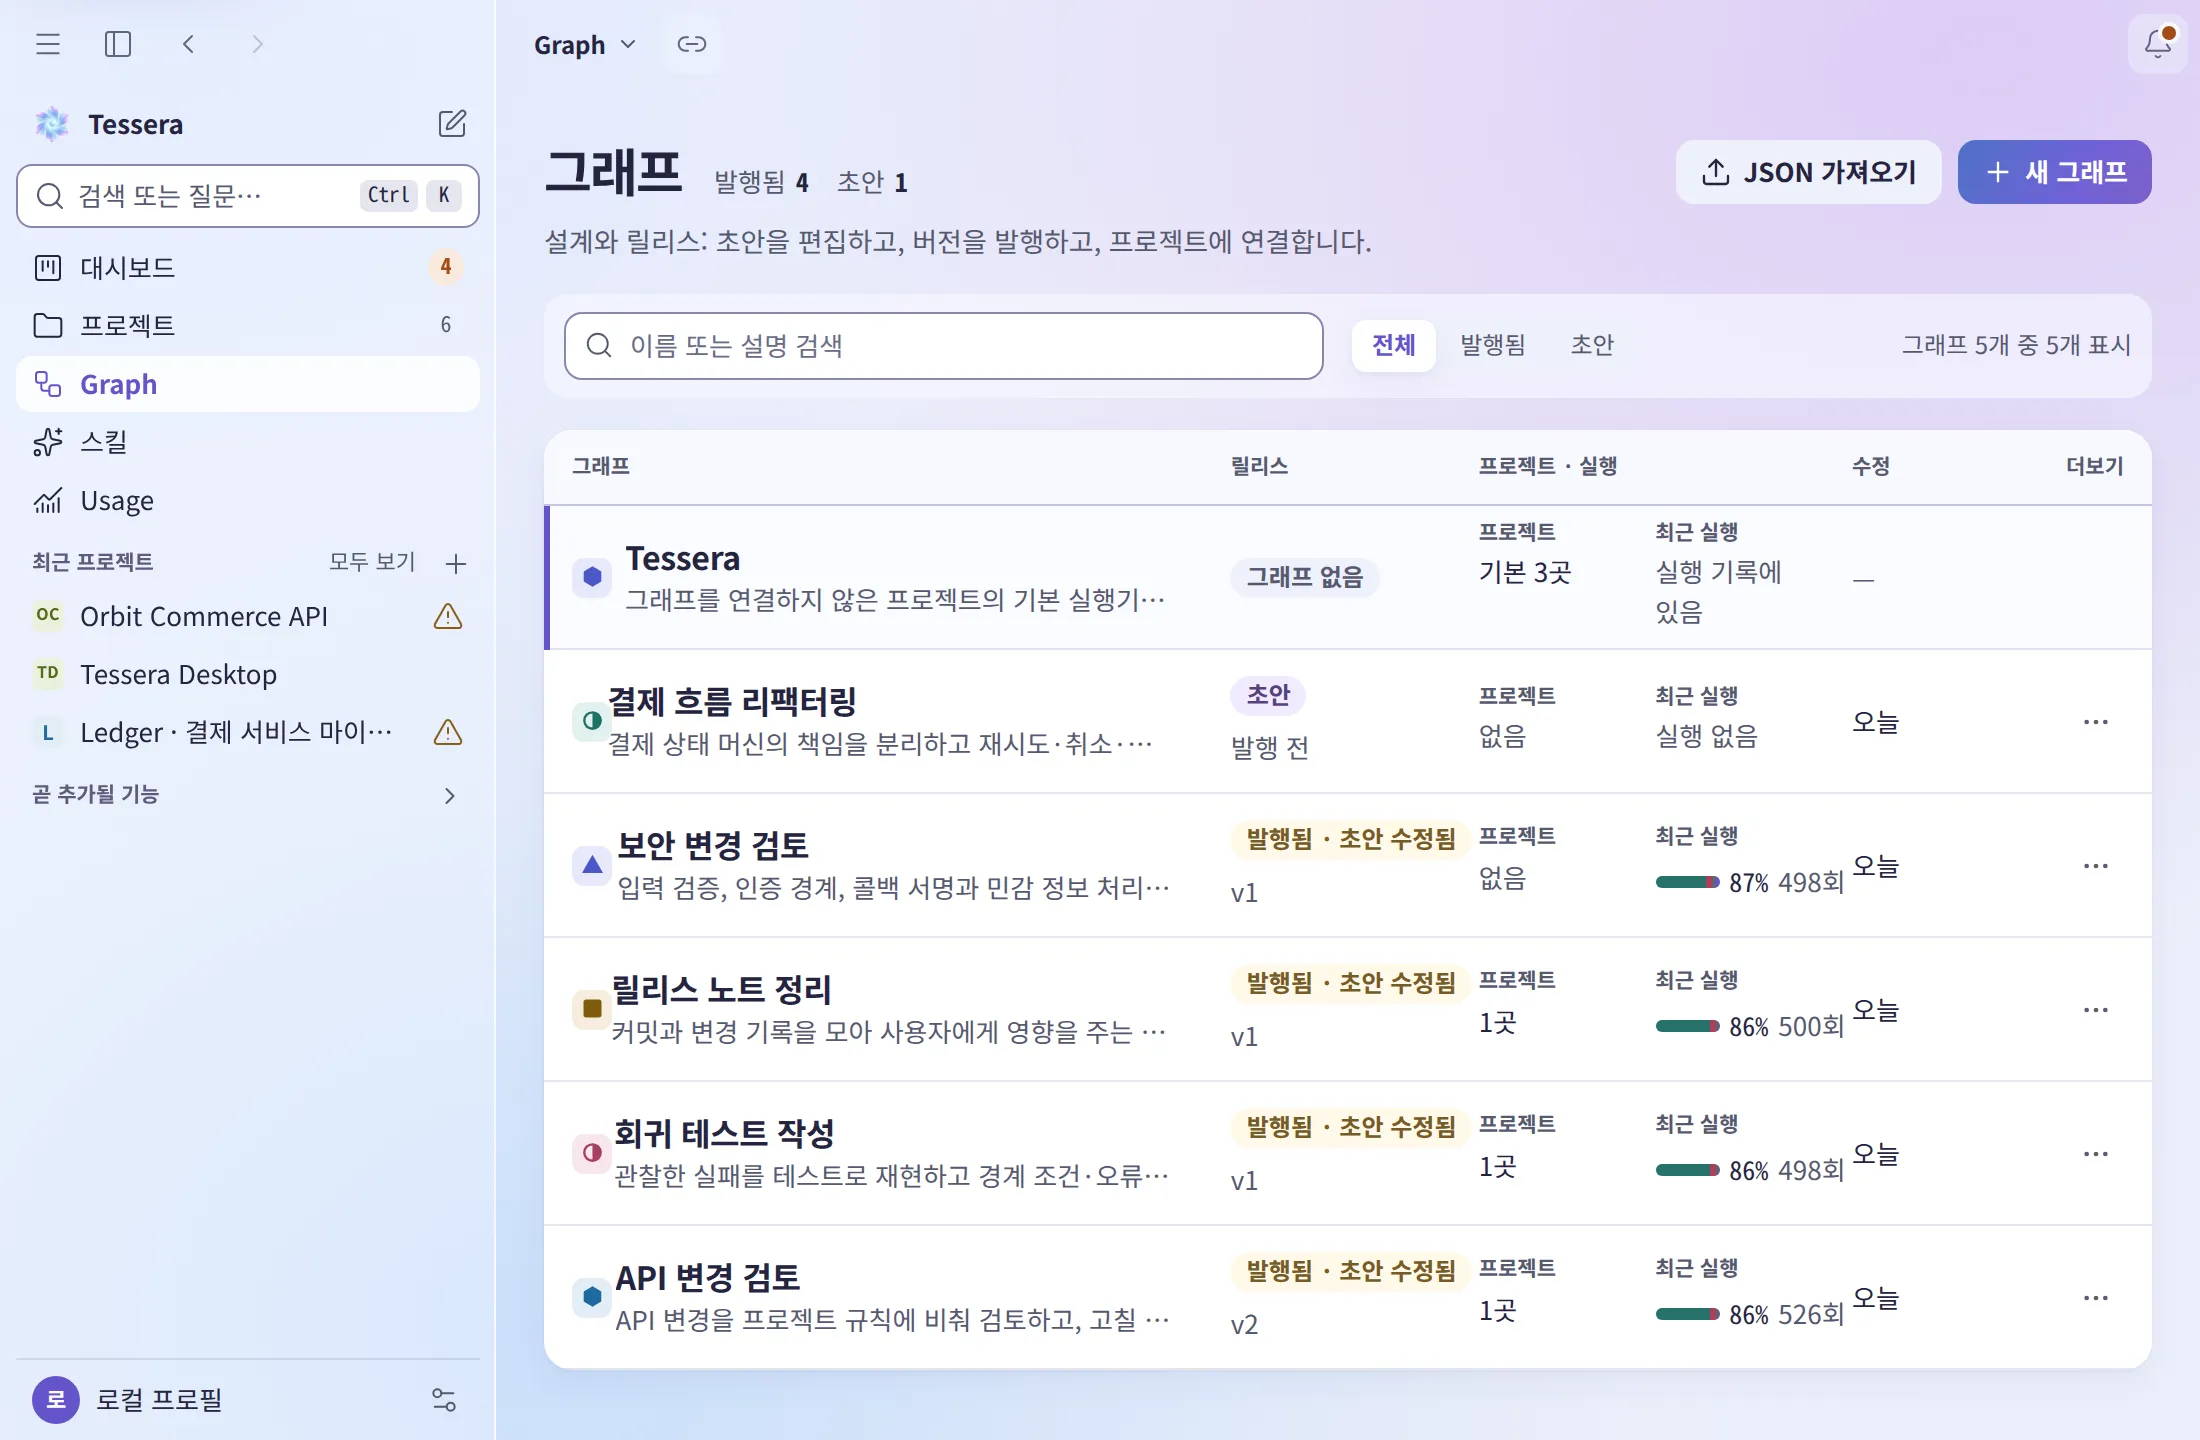Open notifications bell icon
Viewport: 2200px width, 1440px height.
(x=2158, y=44)
